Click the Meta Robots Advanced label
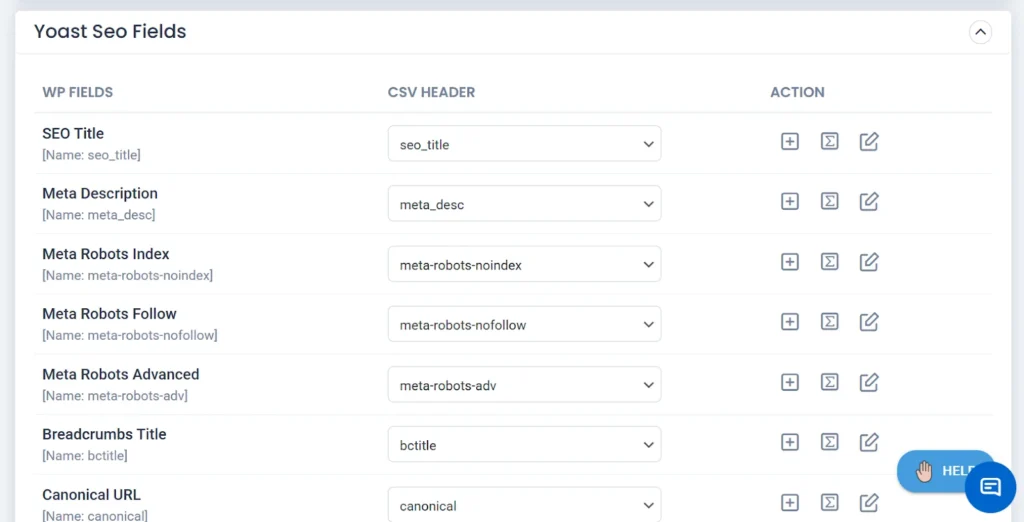The image size is (1024, 522). [x=121, y=374]
